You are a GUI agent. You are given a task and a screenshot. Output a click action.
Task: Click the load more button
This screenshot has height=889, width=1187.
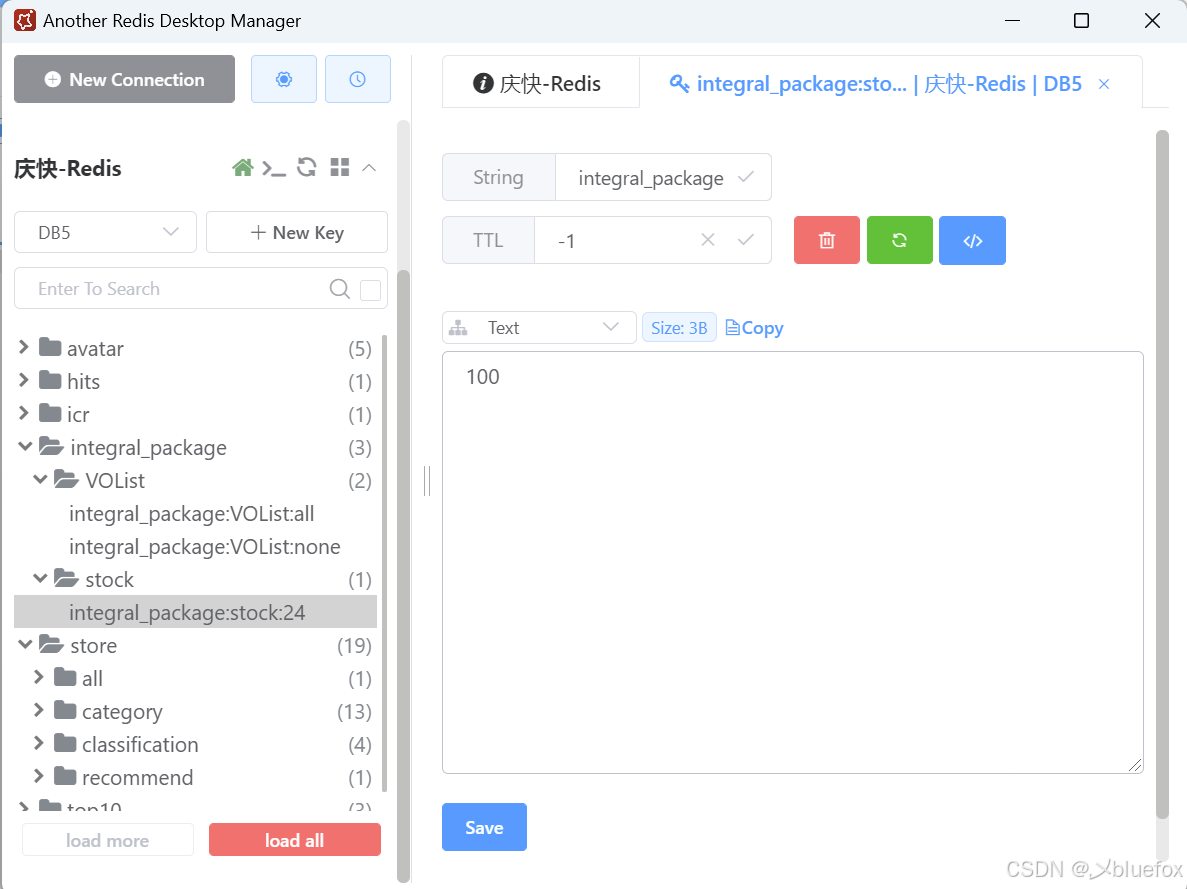click(107, 840)
